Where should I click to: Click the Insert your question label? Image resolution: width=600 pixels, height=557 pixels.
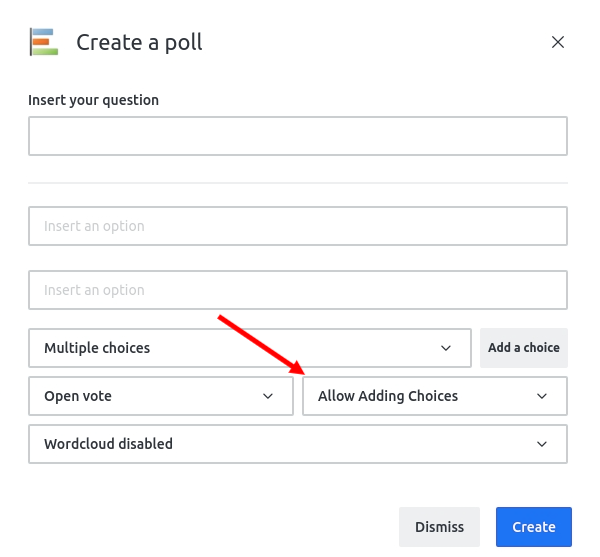(93, 100)
